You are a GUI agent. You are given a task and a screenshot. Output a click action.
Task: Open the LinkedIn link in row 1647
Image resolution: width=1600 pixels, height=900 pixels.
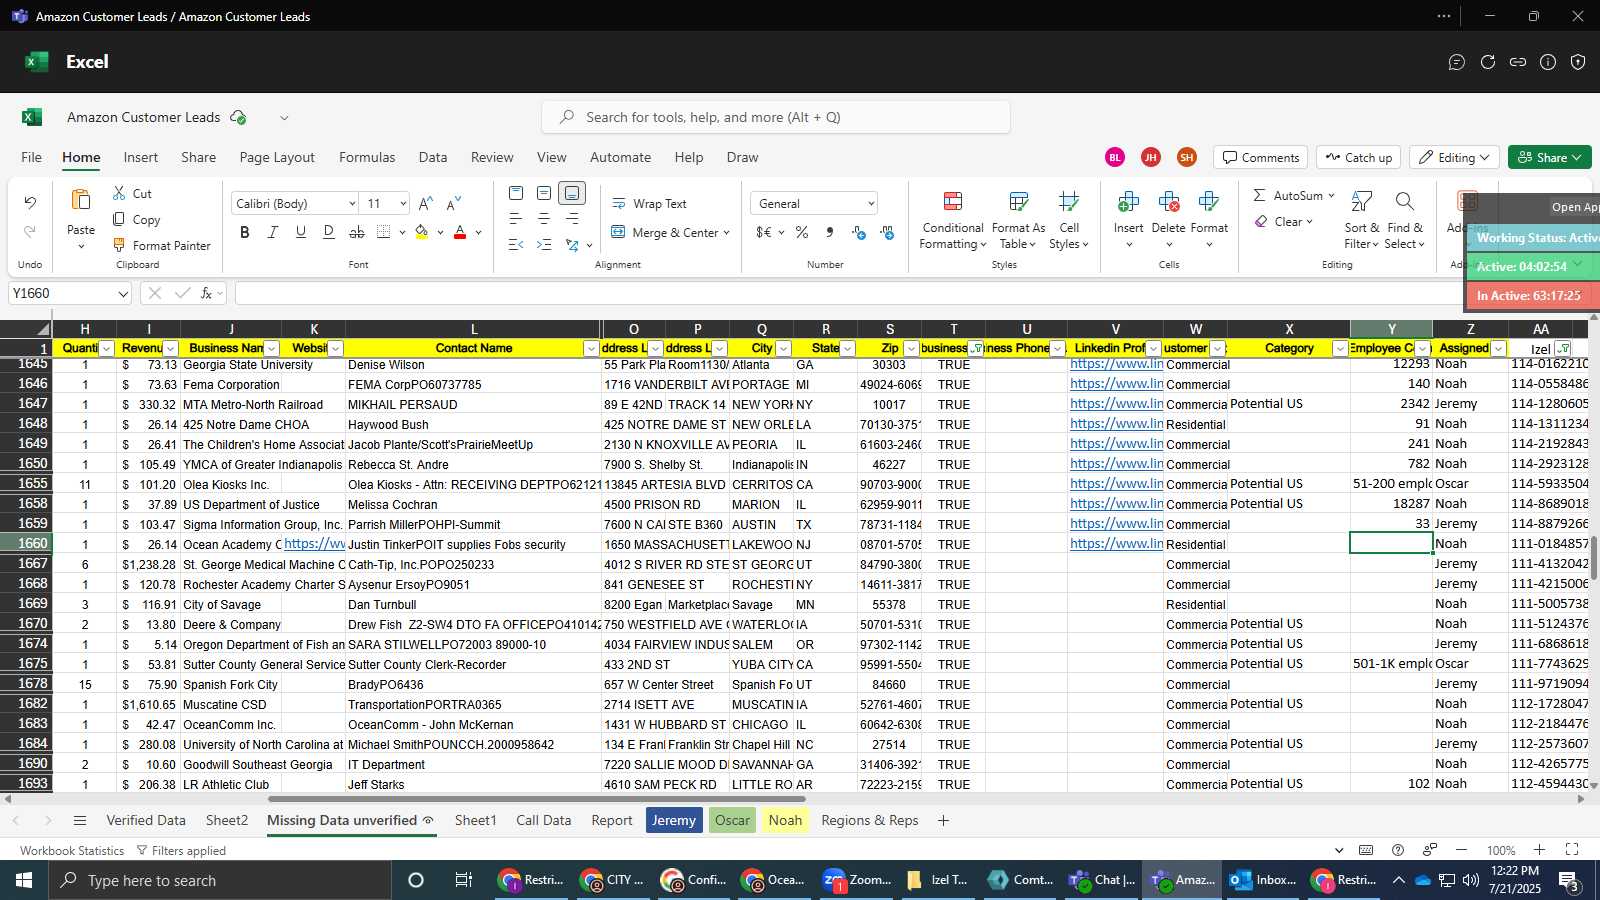pyautogui.click(x=1116, y=404)
